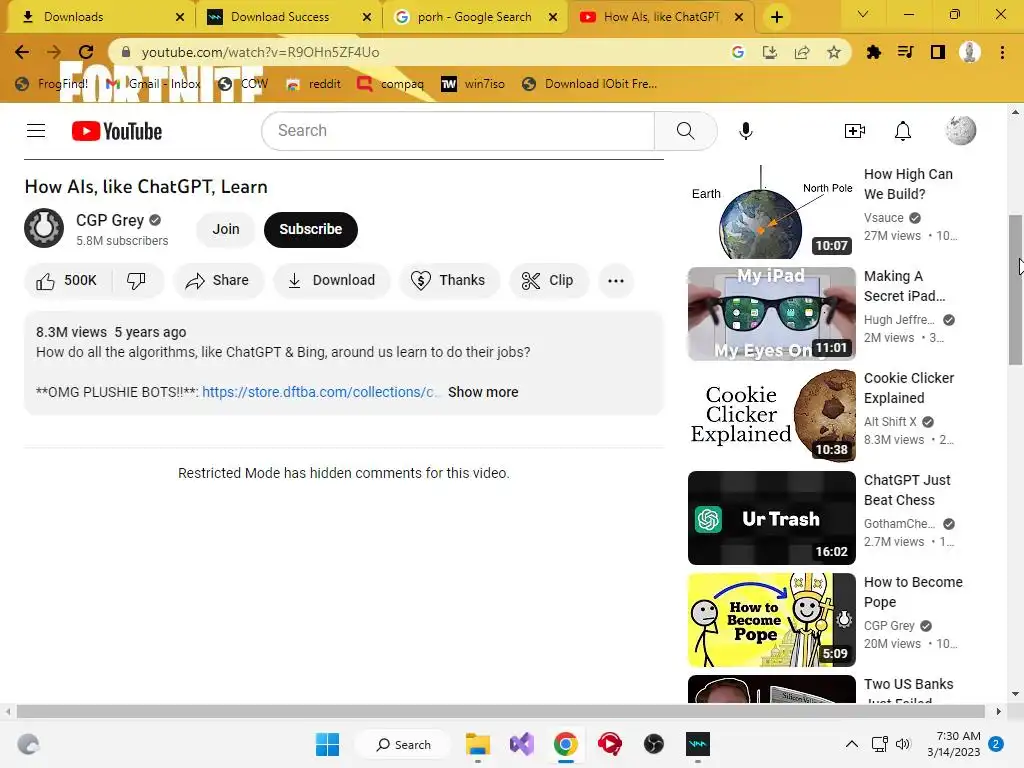Open the store.dftba.com link
Image resolution: width=1024 pixels, height=768 pixels.
(321, 392)
